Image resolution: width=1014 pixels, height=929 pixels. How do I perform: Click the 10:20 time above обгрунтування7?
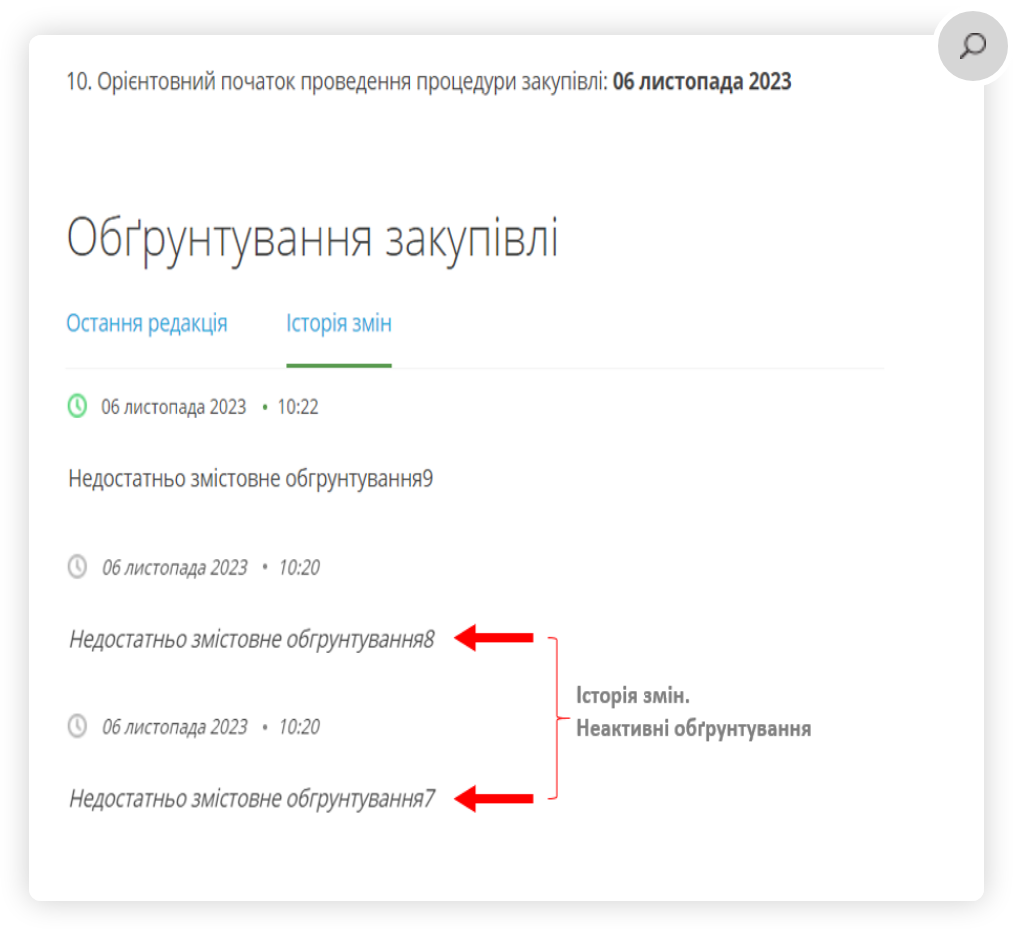[x=299, y=727]
